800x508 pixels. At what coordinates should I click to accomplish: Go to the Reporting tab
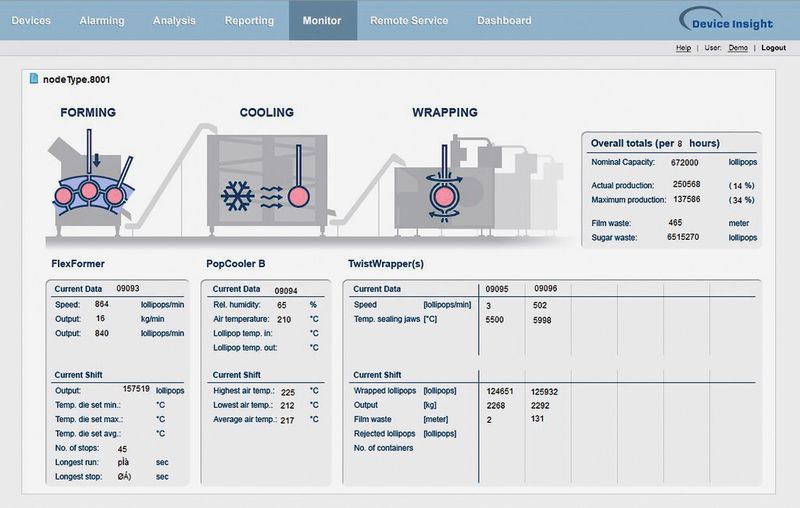click(249, 20)
